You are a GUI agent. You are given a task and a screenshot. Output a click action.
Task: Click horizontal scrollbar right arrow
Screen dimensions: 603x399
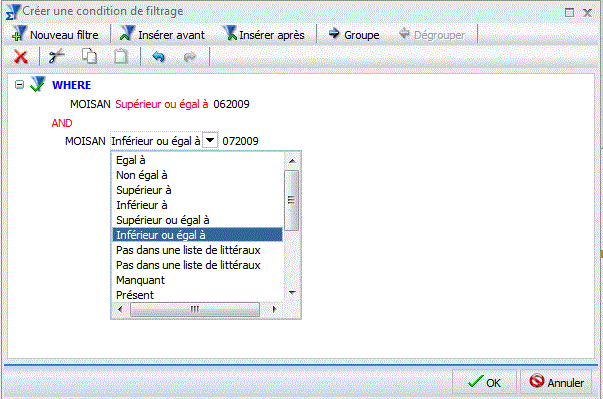pyautogui.click(x=274, y=309)
